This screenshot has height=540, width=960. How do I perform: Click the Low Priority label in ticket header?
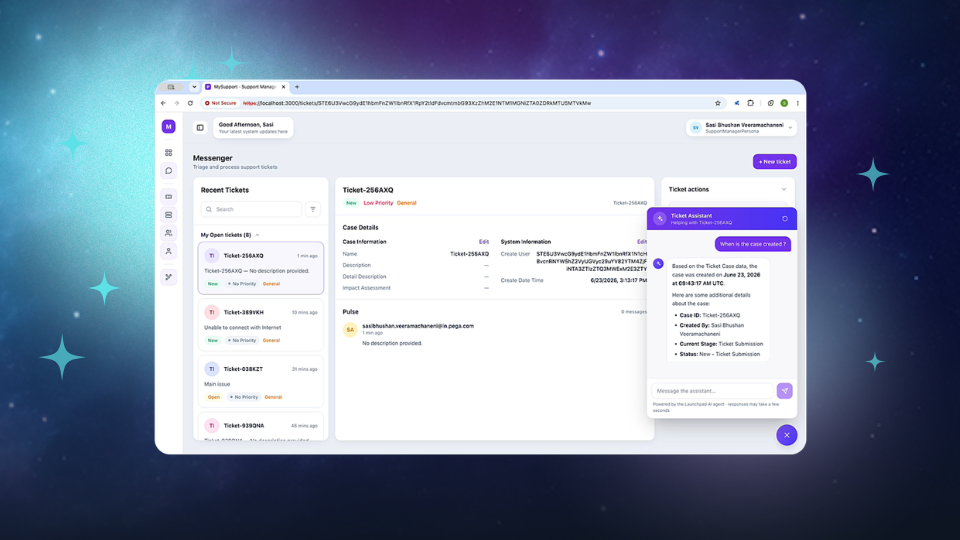(x=378, y=203)
